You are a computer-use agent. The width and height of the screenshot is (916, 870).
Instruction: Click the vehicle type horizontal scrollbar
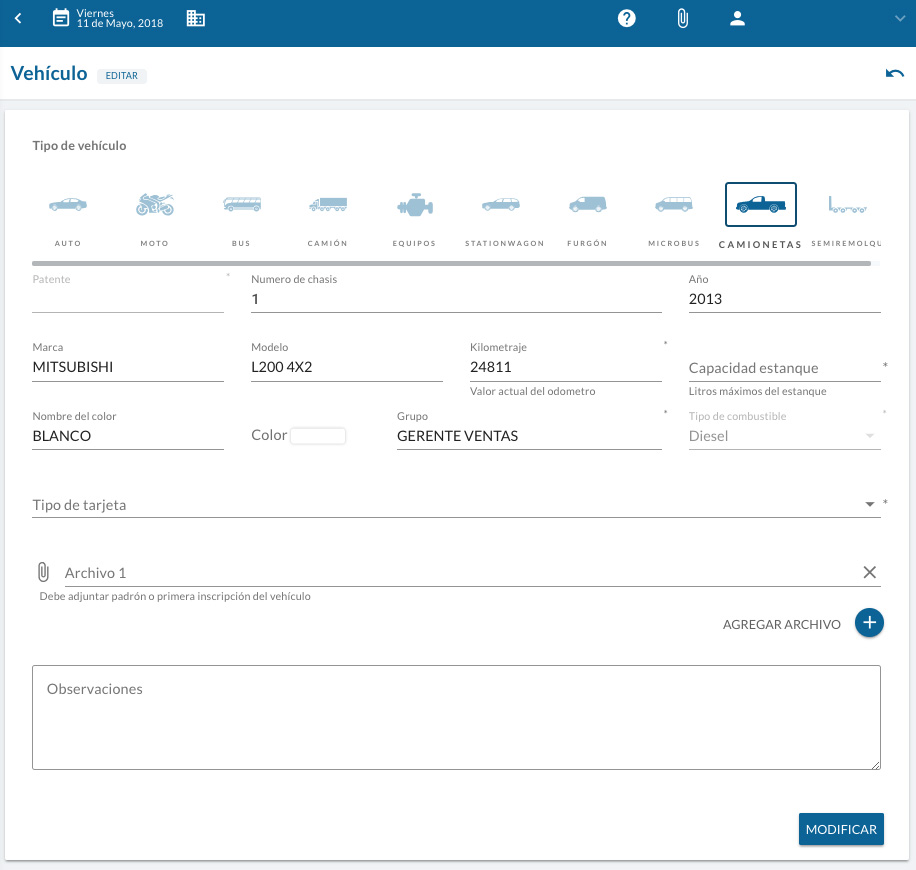(451, 264)
